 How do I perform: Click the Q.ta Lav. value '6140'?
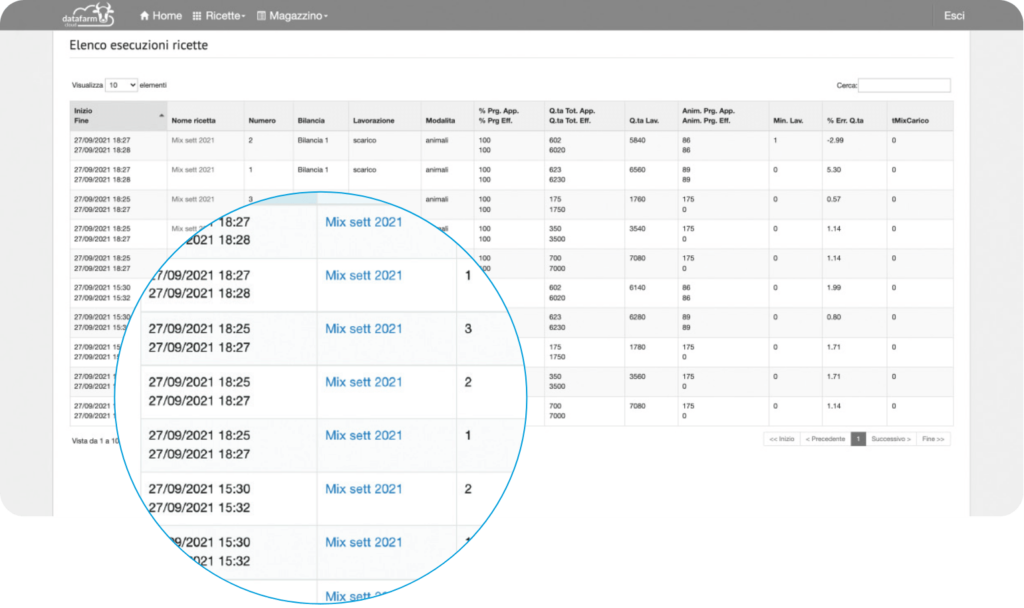point(637,287)
